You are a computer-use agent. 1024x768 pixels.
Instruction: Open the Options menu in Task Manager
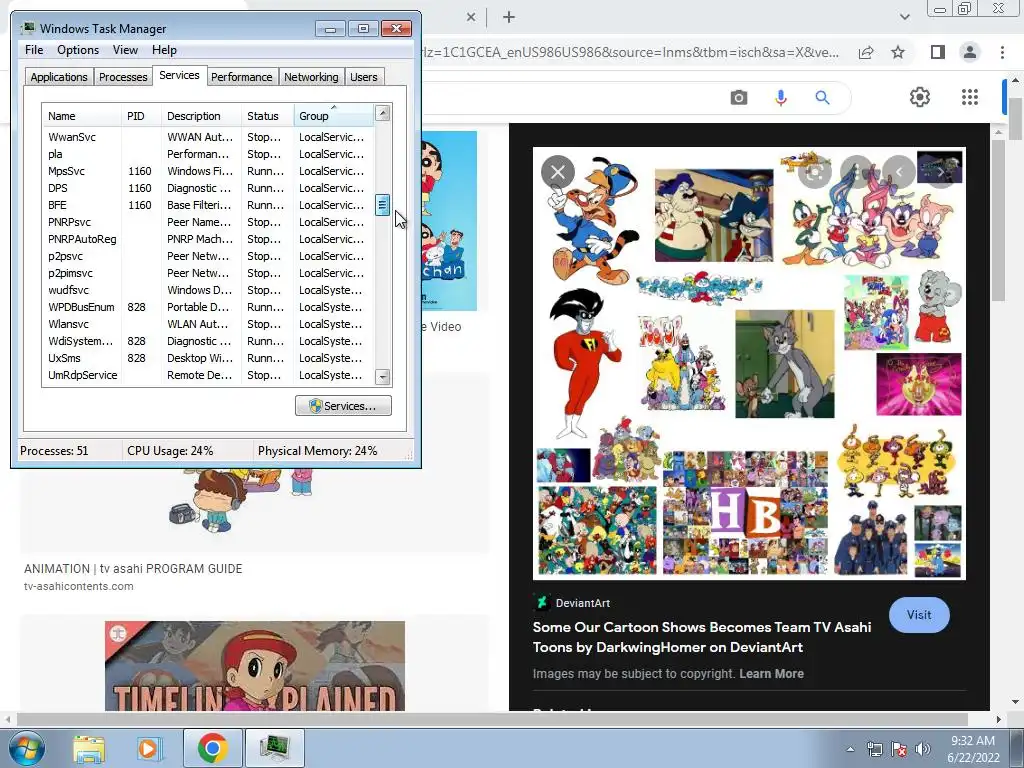coord(78,50)
